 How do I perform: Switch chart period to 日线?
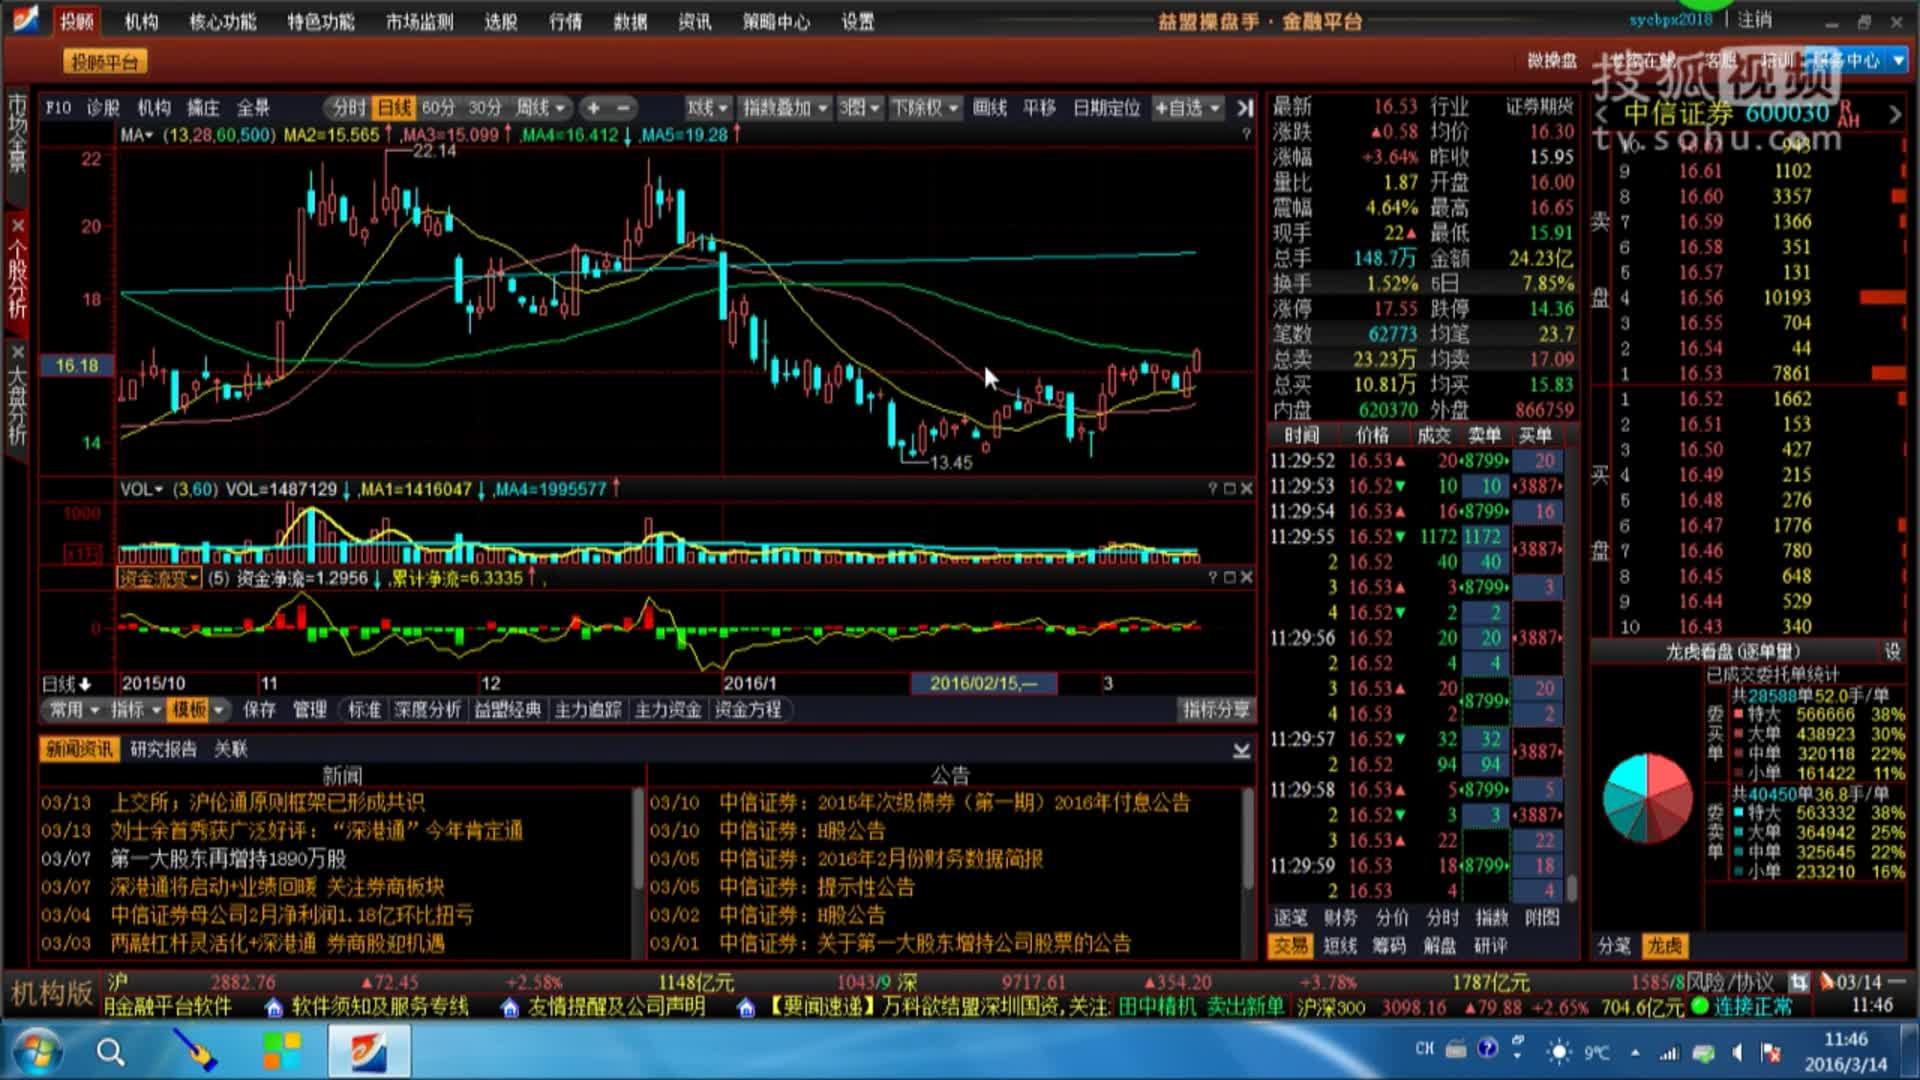point(394,107)
